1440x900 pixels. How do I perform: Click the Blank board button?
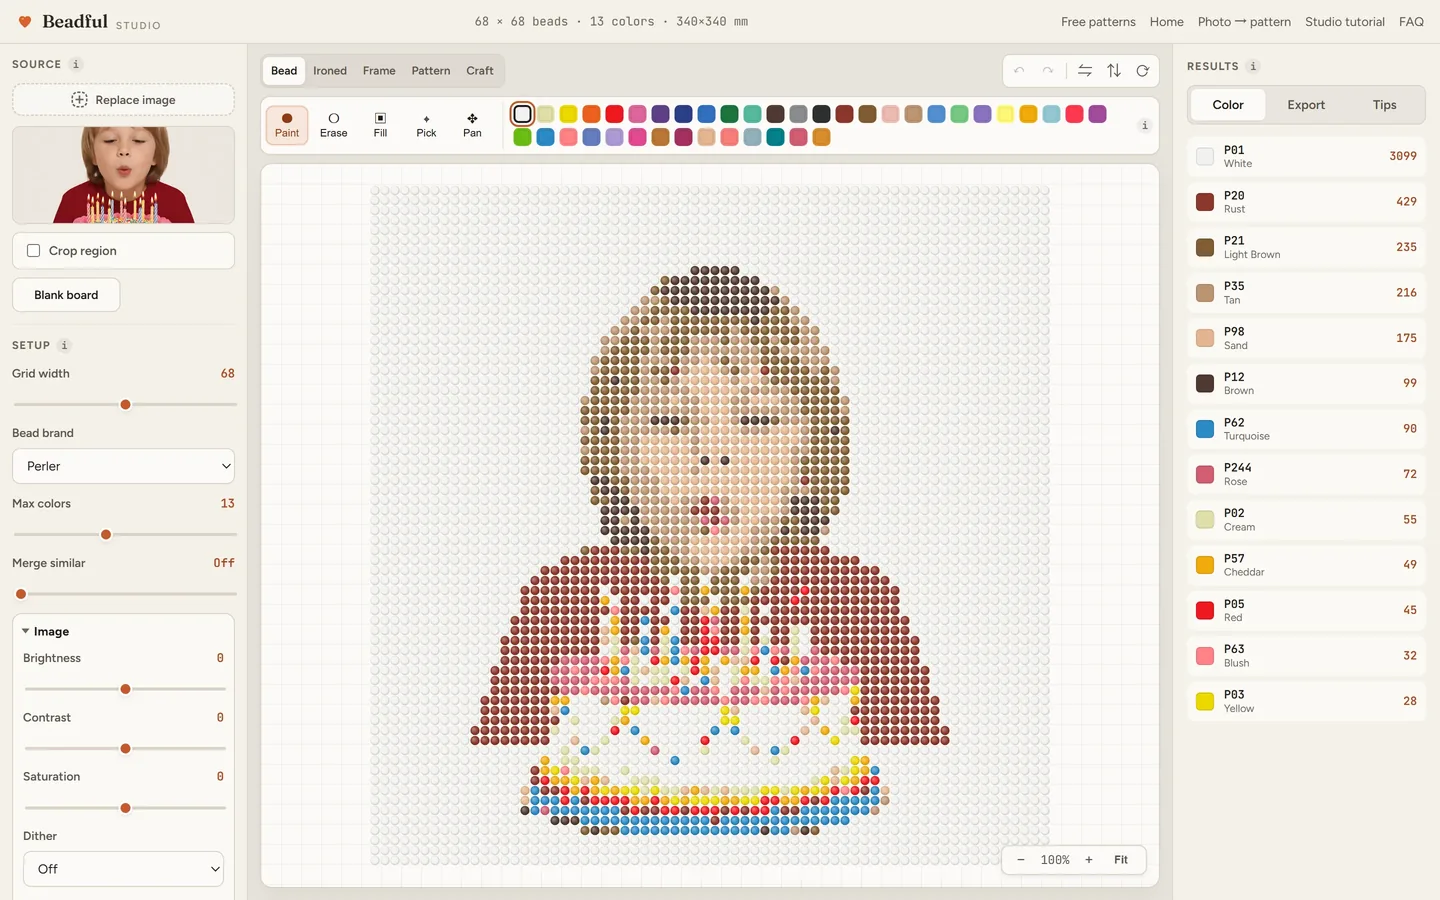click(x=66, y=295)
